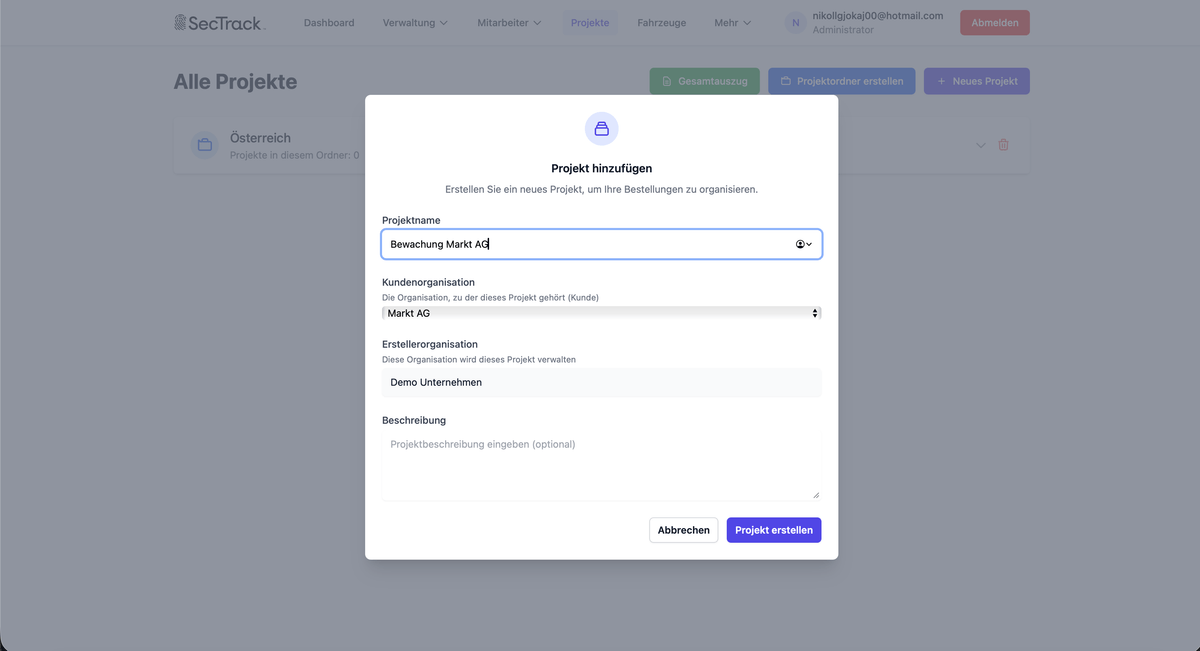Open the Kundenorganisation dropdown
The height and width of the screenshot is (651, 1200).
click(x=601, y=313)
